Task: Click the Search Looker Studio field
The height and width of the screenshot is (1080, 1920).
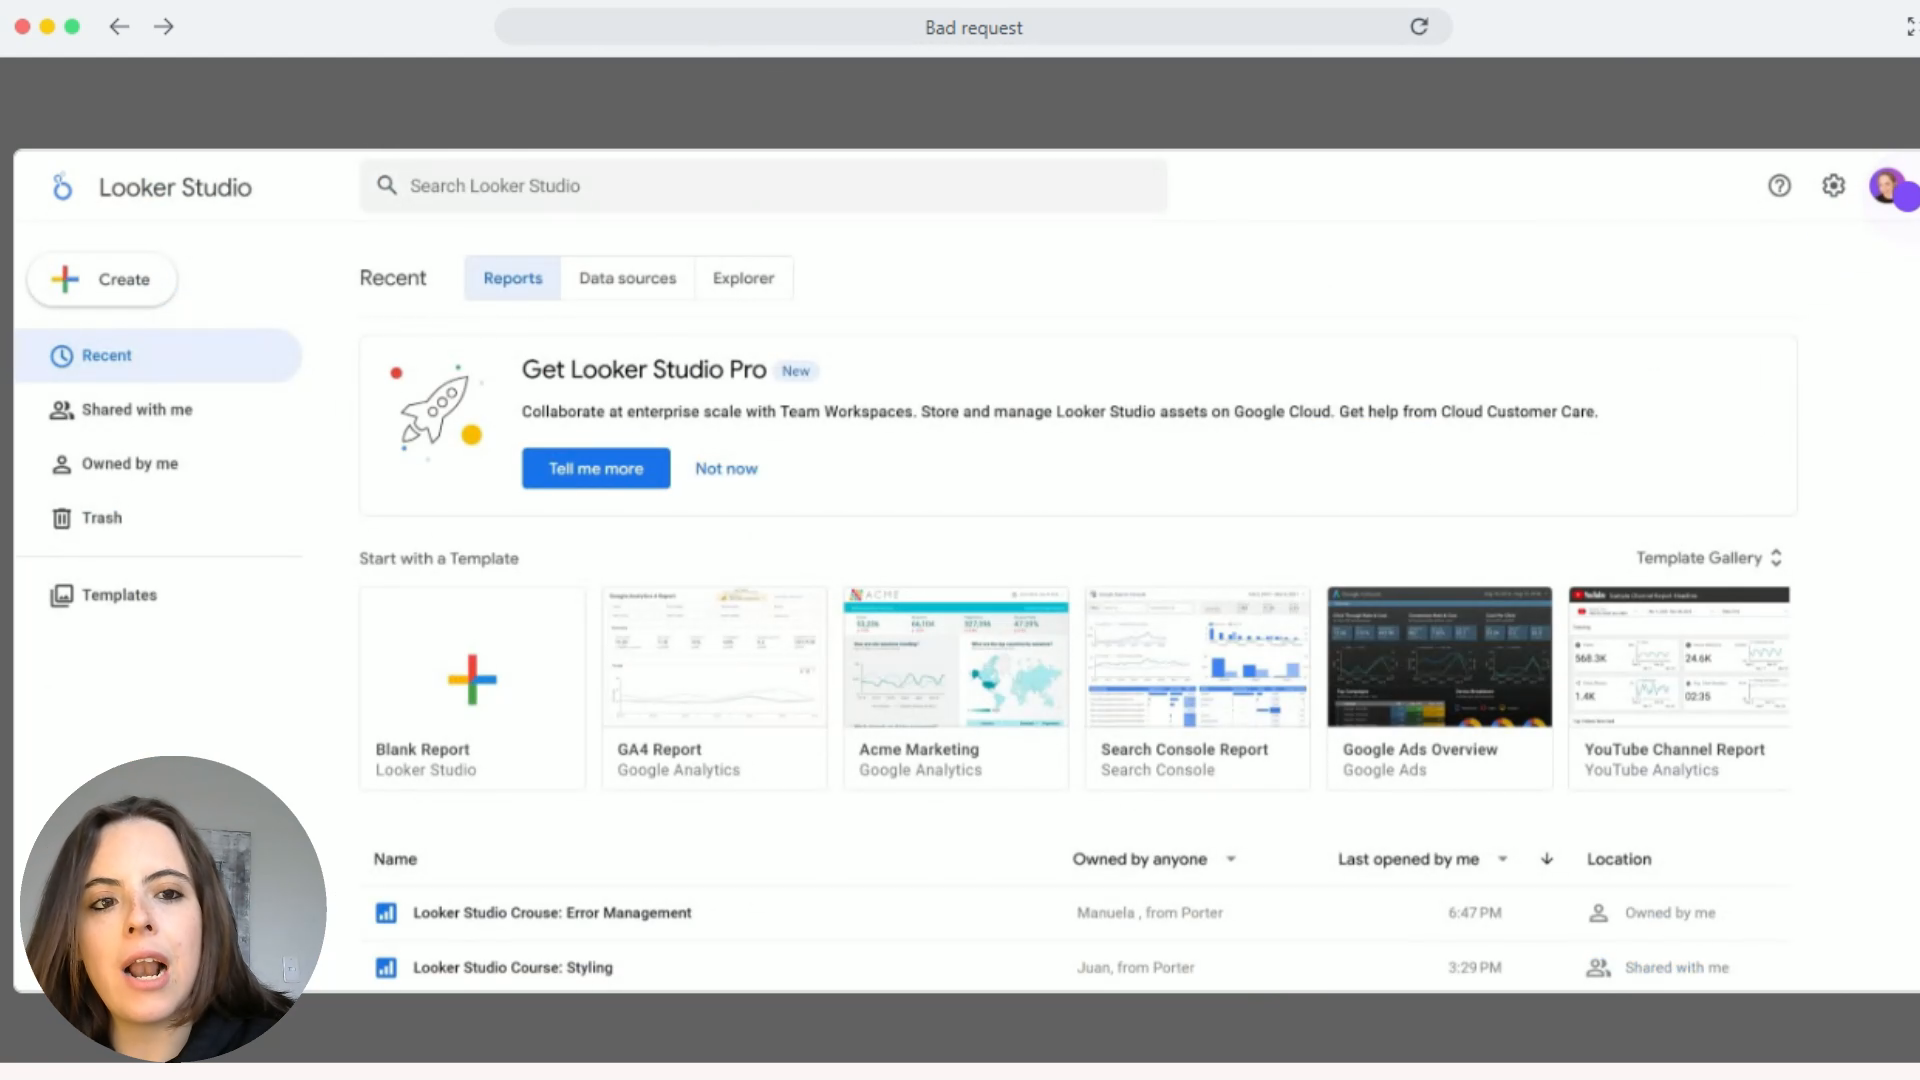Action: [763, 186]
